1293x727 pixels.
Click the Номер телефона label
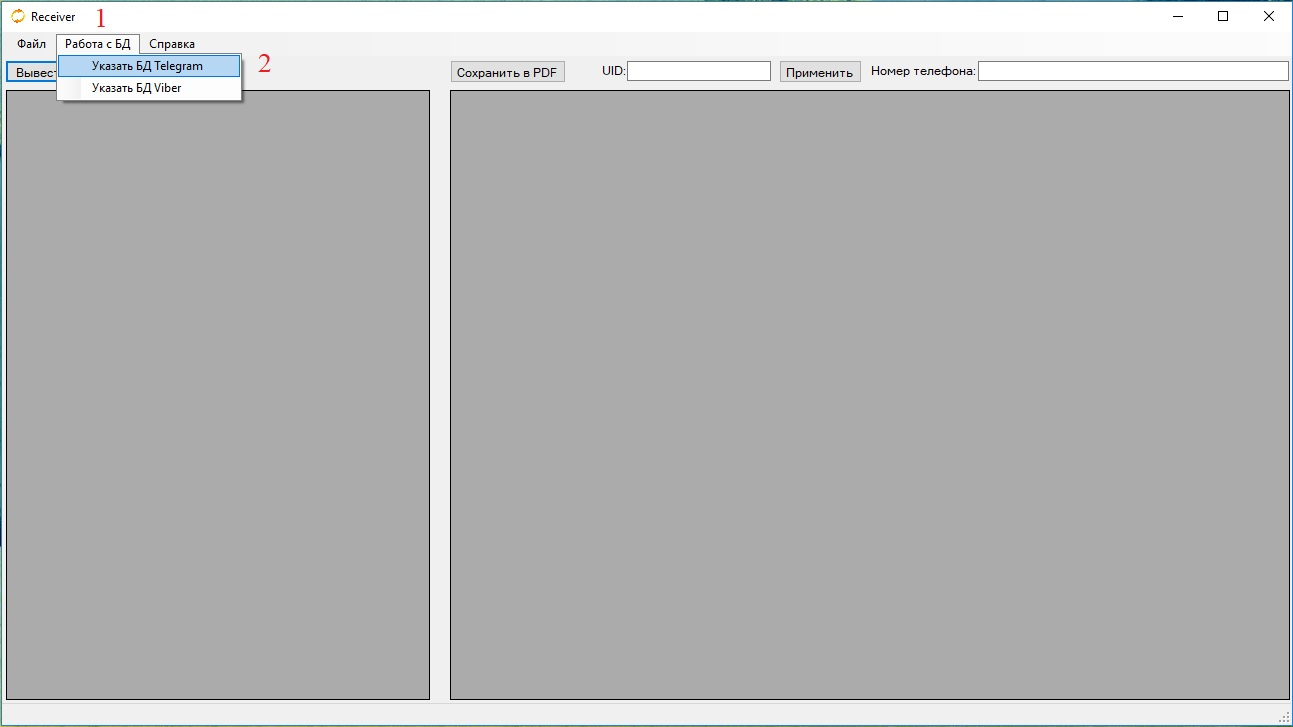pos(922,71)
